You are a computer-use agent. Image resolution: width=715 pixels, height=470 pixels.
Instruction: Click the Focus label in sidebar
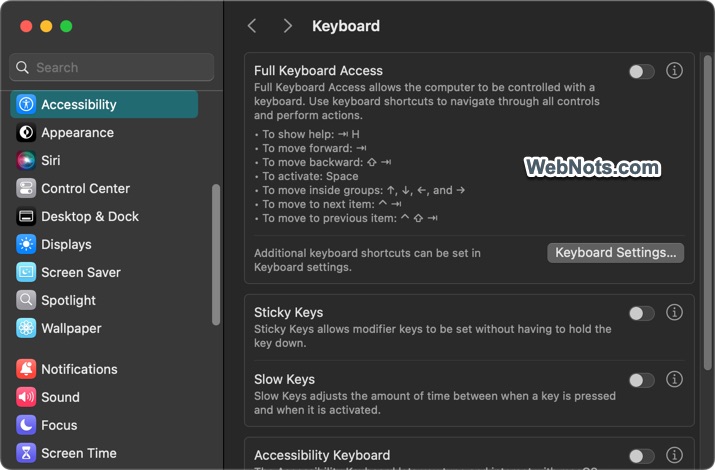coord(59,425)
